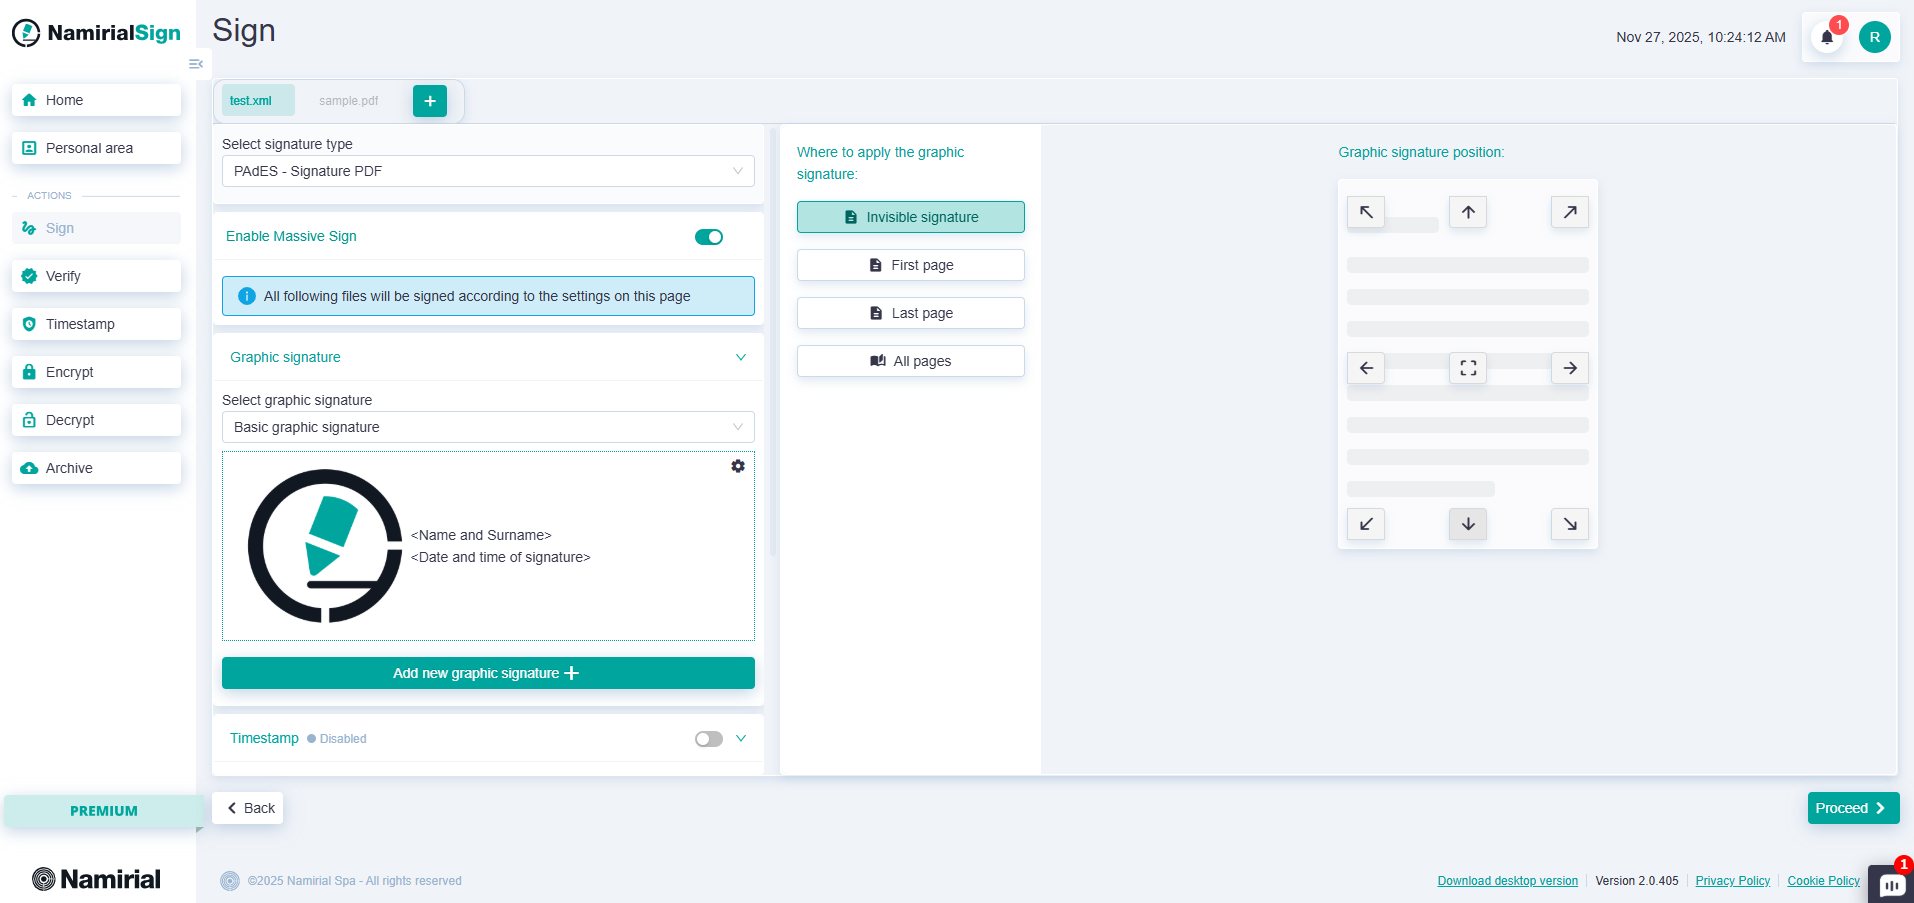Switch to the sample.pdf tab
1914x903 pixels.
(349, 101)
